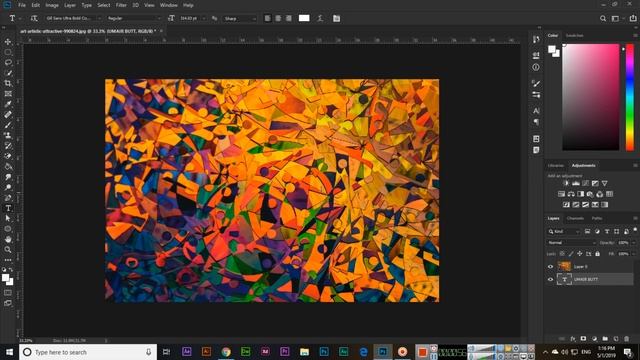This screenshot has height=360, width=640.
Task: Open the Image menu
Action: coord(52,5)
